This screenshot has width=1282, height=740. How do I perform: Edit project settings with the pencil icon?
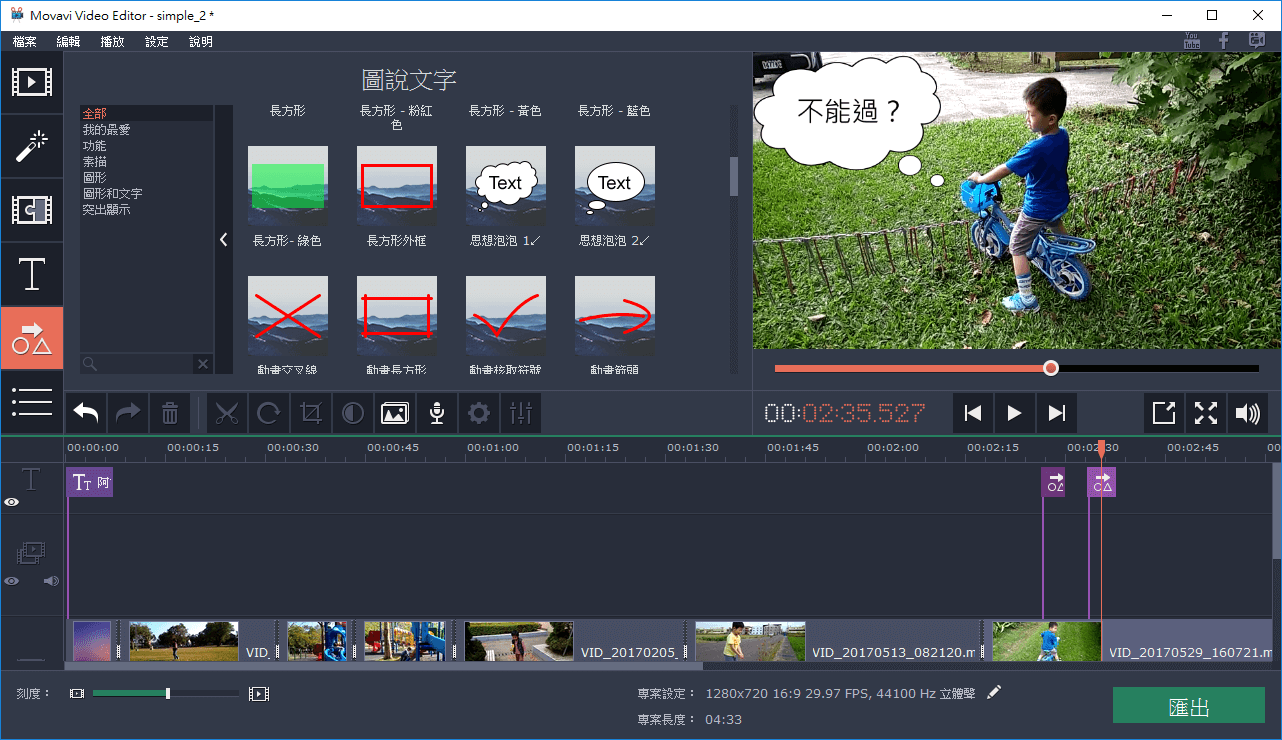993,690
